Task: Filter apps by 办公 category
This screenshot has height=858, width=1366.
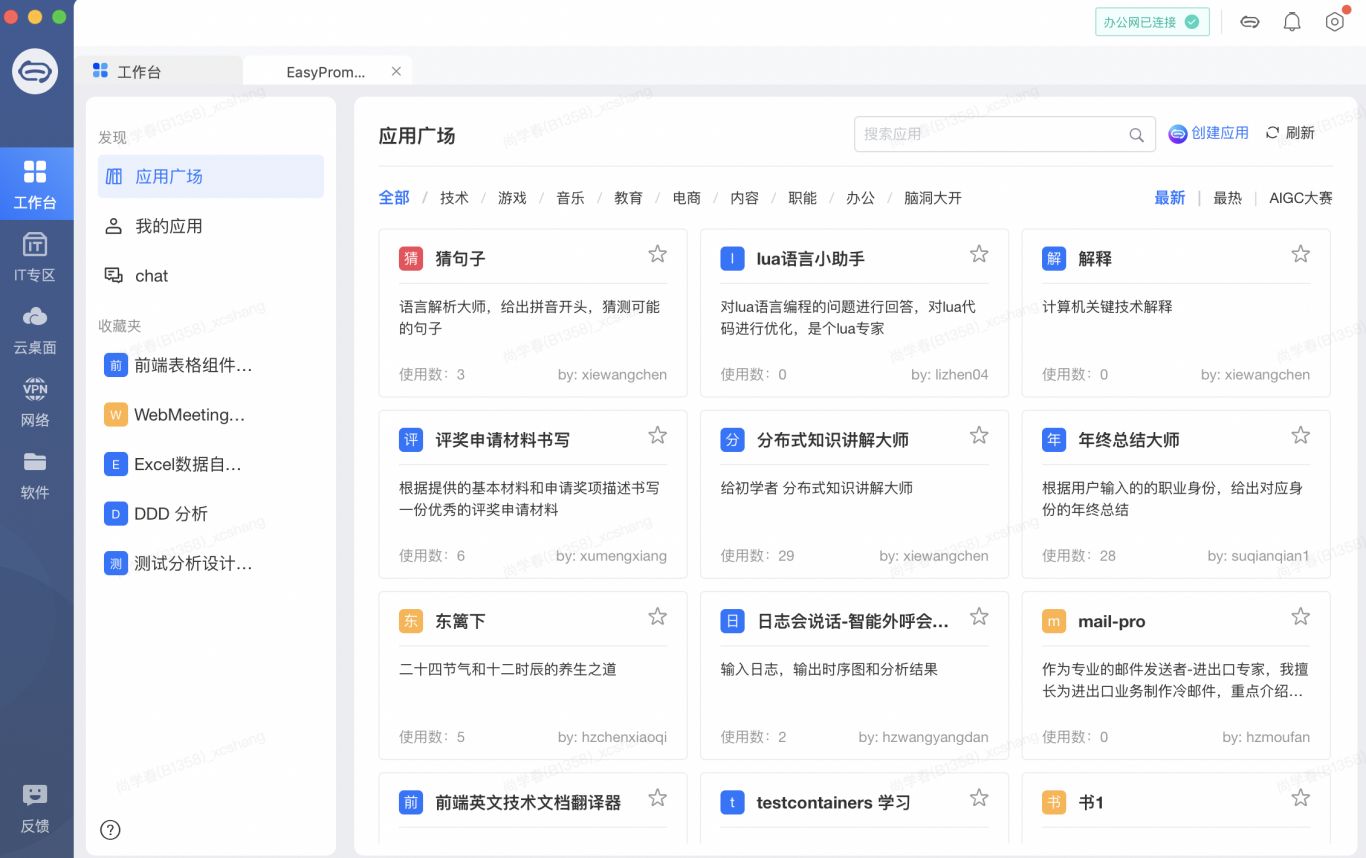Action: [x=860, y=197]
